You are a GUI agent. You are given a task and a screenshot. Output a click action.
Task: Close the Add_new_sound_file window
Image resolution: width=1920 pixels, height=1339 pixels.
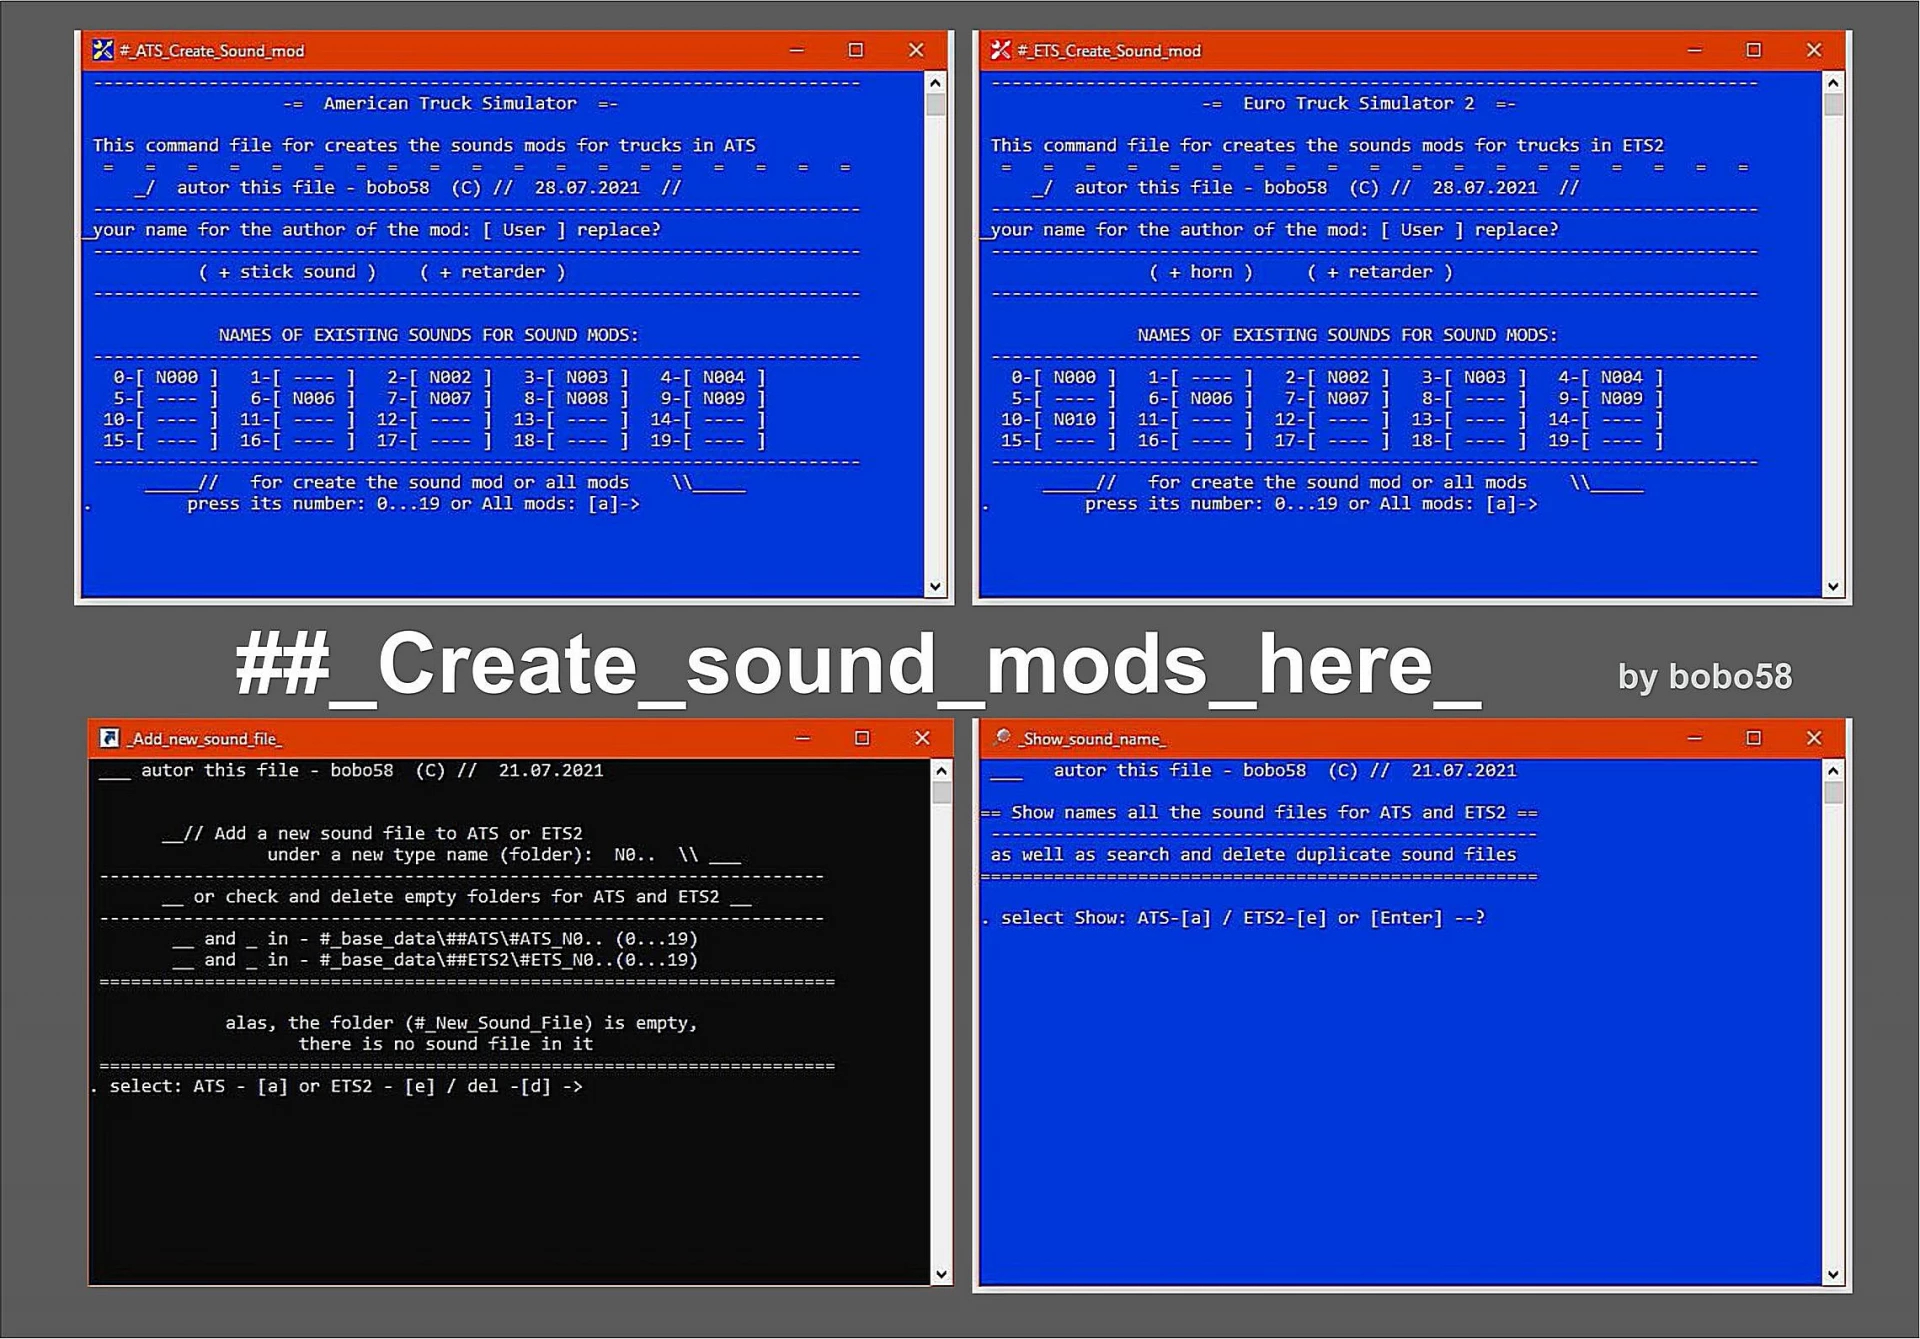pyautogui.click(x=921, y=738)
